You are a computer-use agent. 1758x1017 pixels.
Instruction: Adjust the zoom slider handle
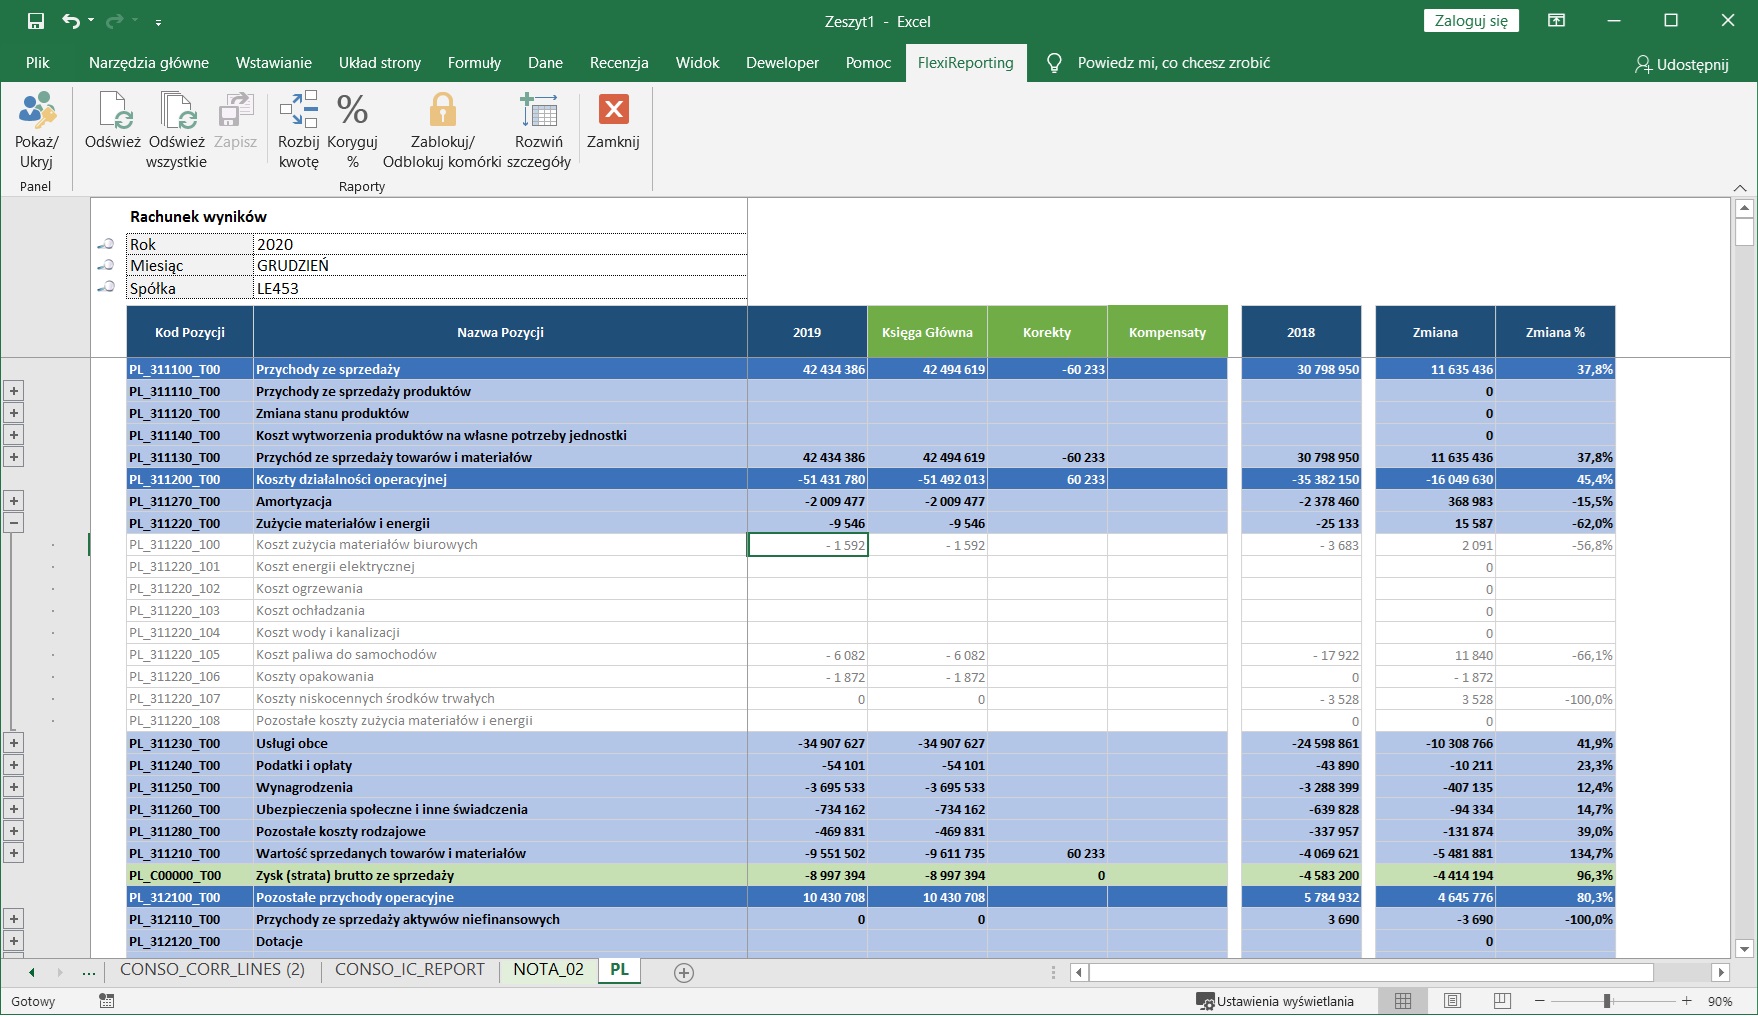point(1607,1001)
